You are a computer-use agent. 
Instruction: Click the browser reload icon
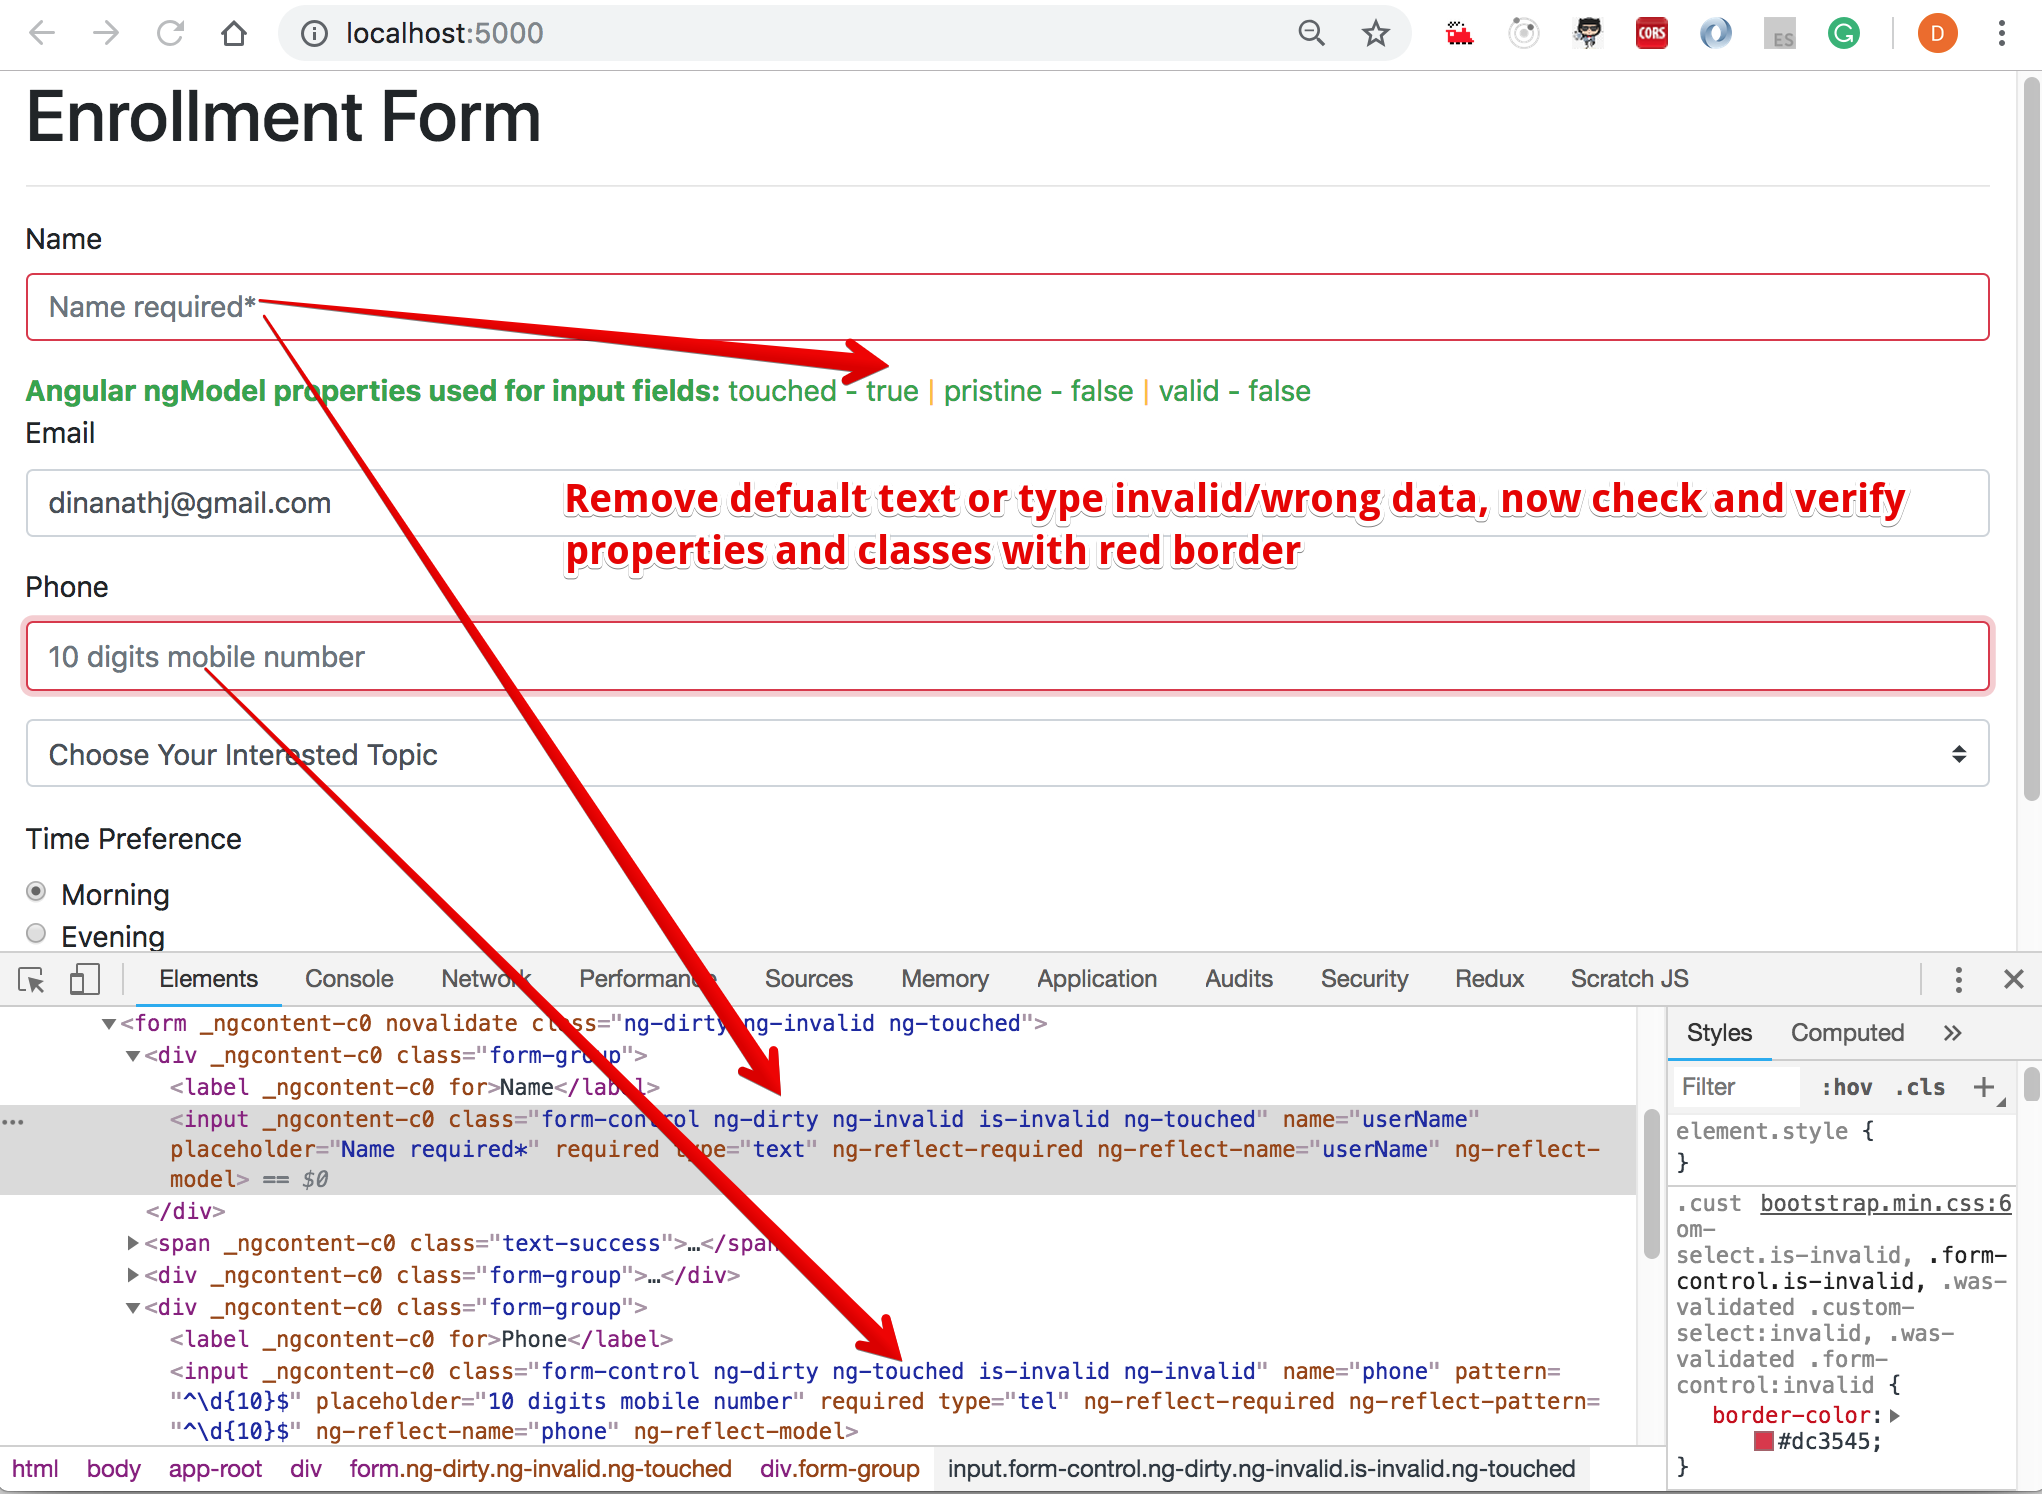[170, 33]
